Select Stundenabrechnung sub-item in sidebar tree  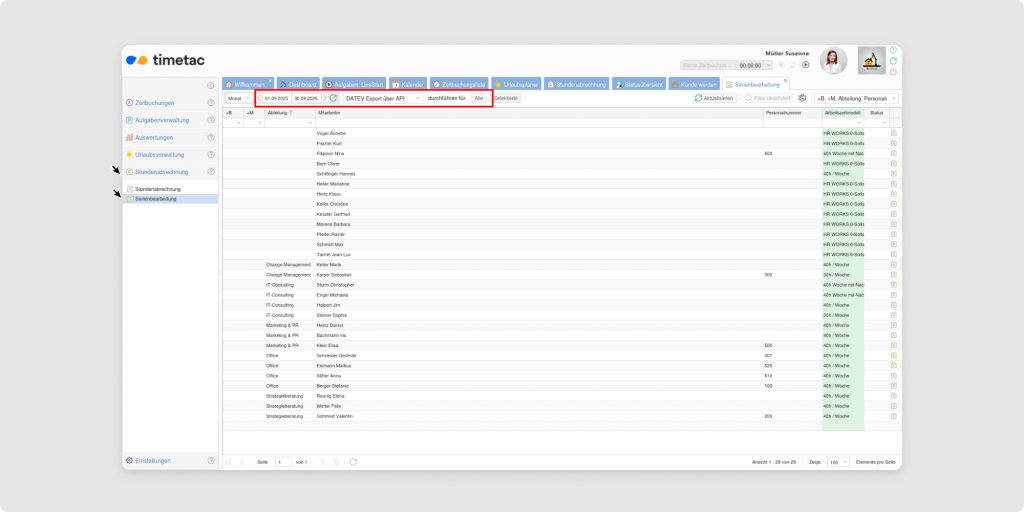(157, 189)
